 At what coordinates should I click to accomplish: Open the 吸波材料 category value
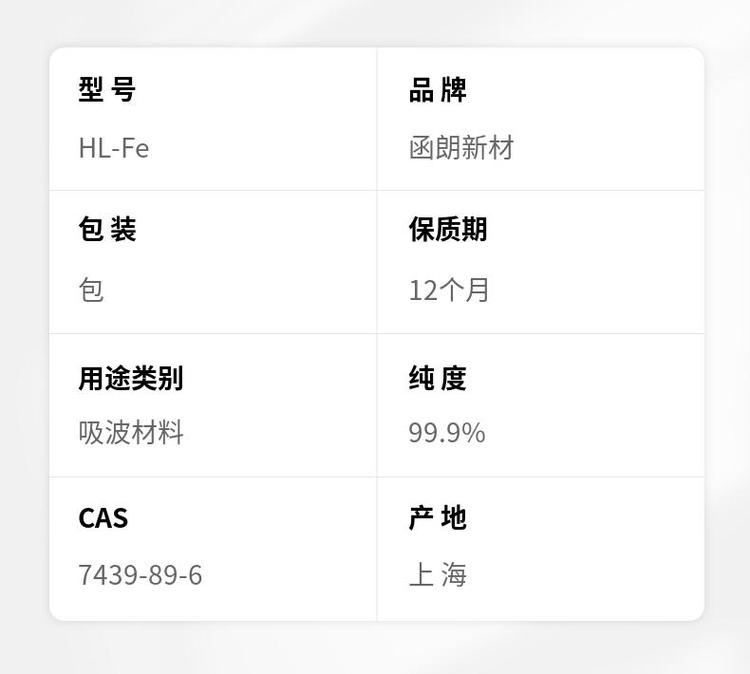tap(131, 433)
